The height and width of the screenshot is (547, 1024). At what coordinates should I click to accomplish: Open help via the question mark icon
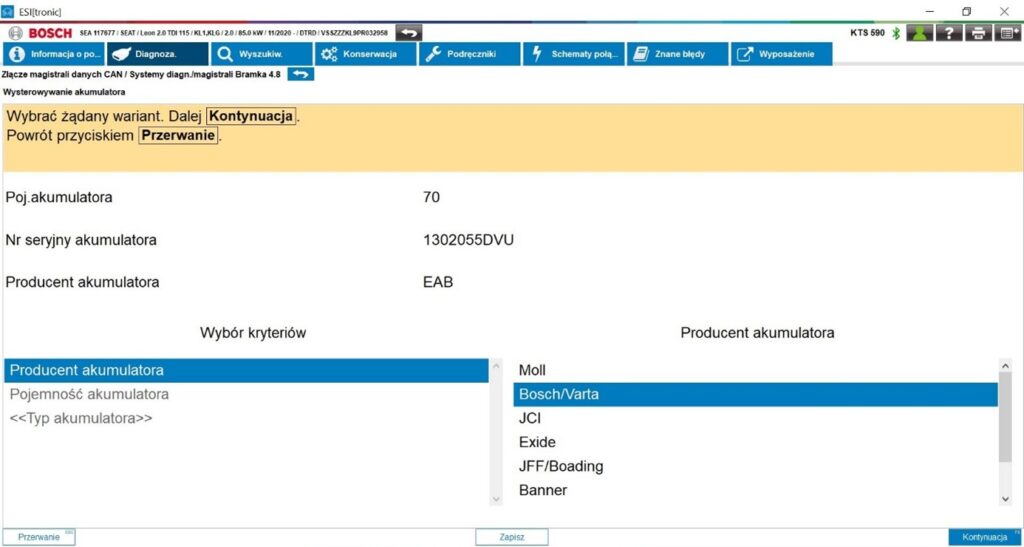[949, 33]
